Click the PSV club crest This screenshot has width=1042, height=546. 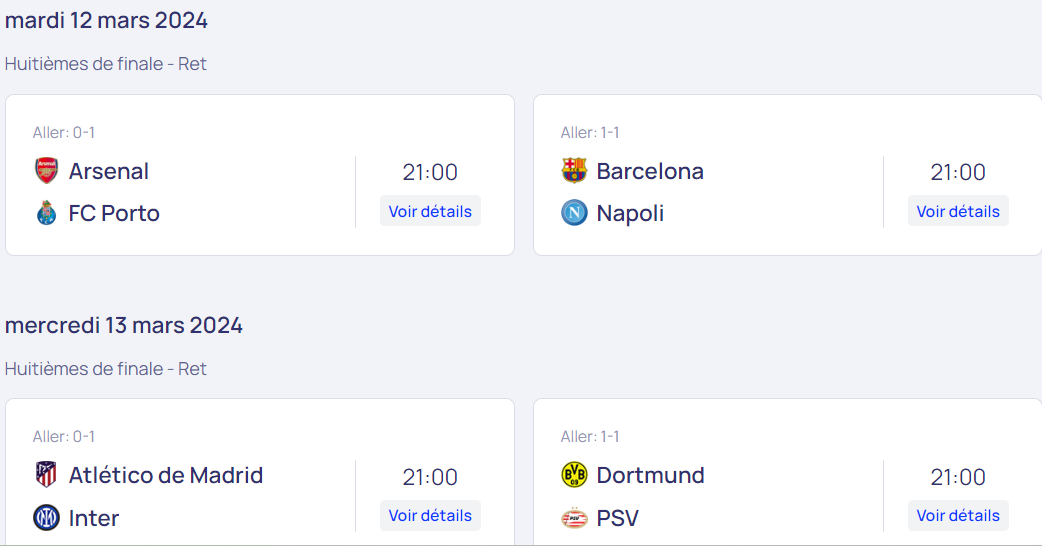574,517
